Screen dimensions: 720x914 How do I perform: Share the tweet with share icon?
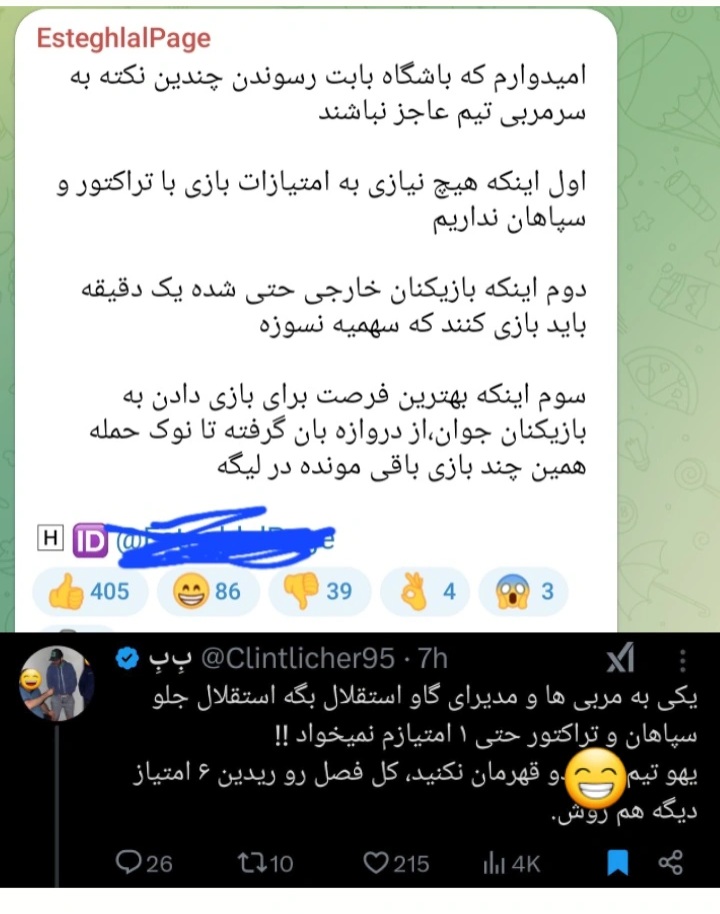pyautogui.click(x=670, y=863)
